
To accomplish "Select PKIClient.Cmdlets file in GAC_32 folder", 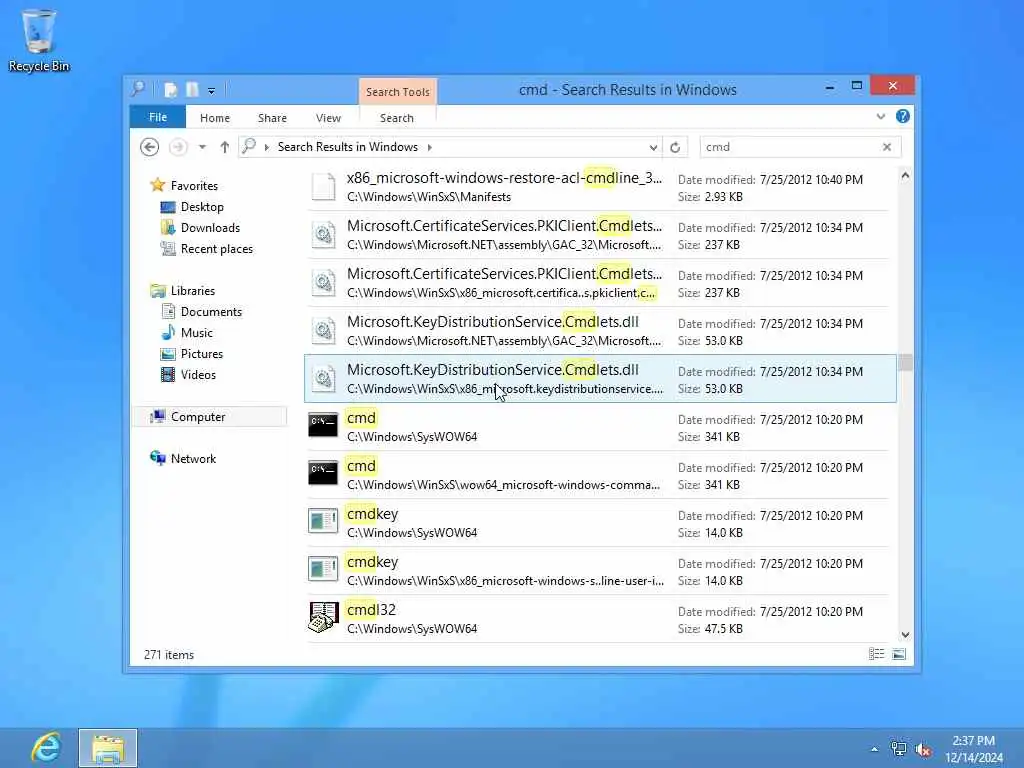I will [x=600, y=235].
